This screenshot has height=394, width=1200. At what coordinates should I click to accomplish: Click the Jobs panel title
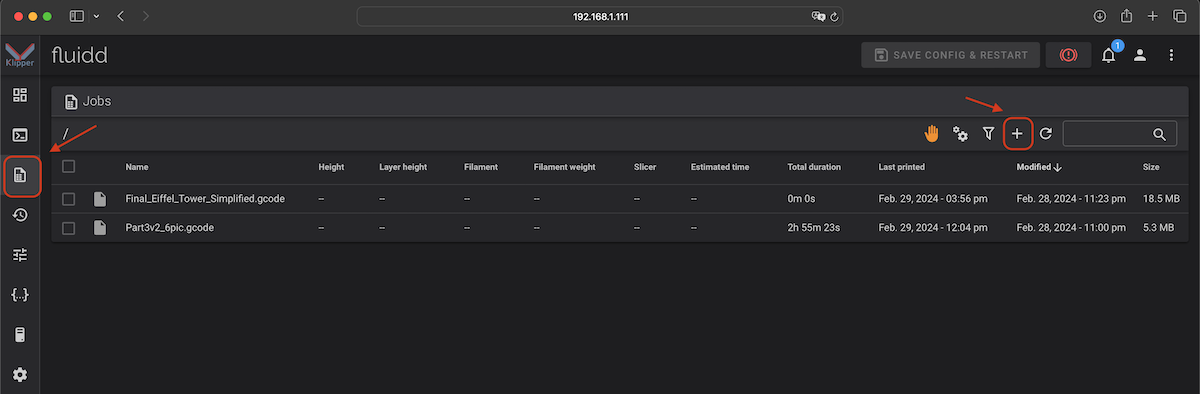coord(97,101)
